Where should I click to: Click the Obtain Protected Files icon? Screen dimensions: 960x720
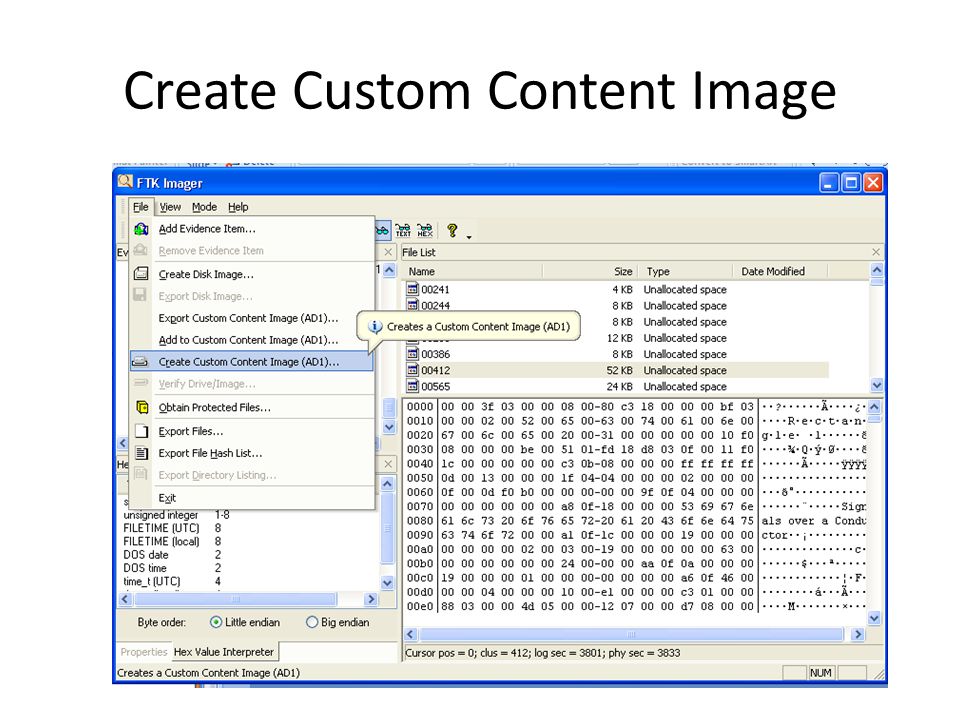141,407
